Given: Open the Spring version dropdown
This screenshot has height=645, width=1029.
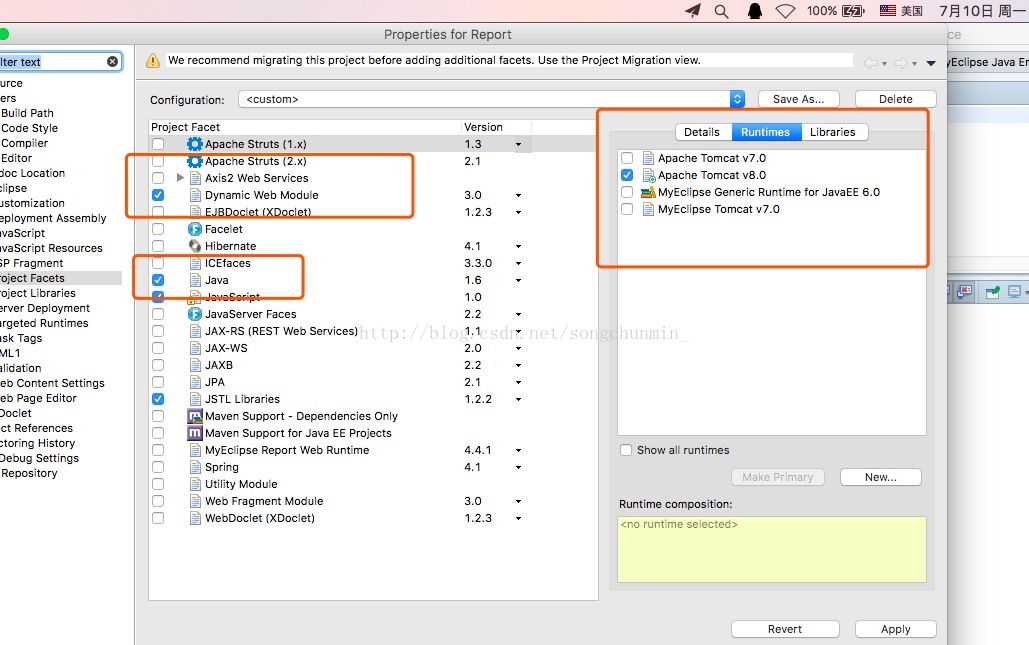Looking at the screenshot, I should click(518, 468).
